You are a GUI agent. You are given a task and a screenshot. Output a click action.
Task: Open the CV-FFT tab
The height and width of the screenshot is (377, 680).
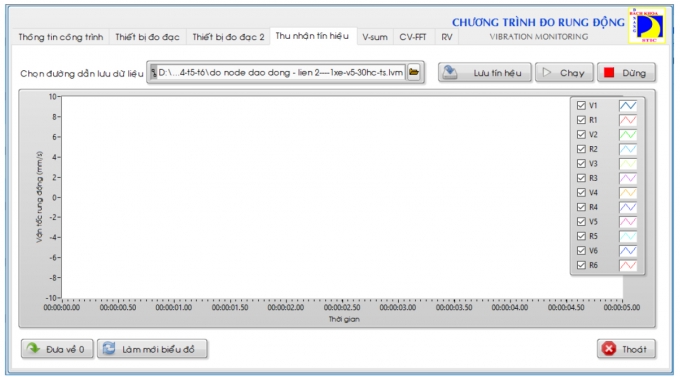coord(412,37)
